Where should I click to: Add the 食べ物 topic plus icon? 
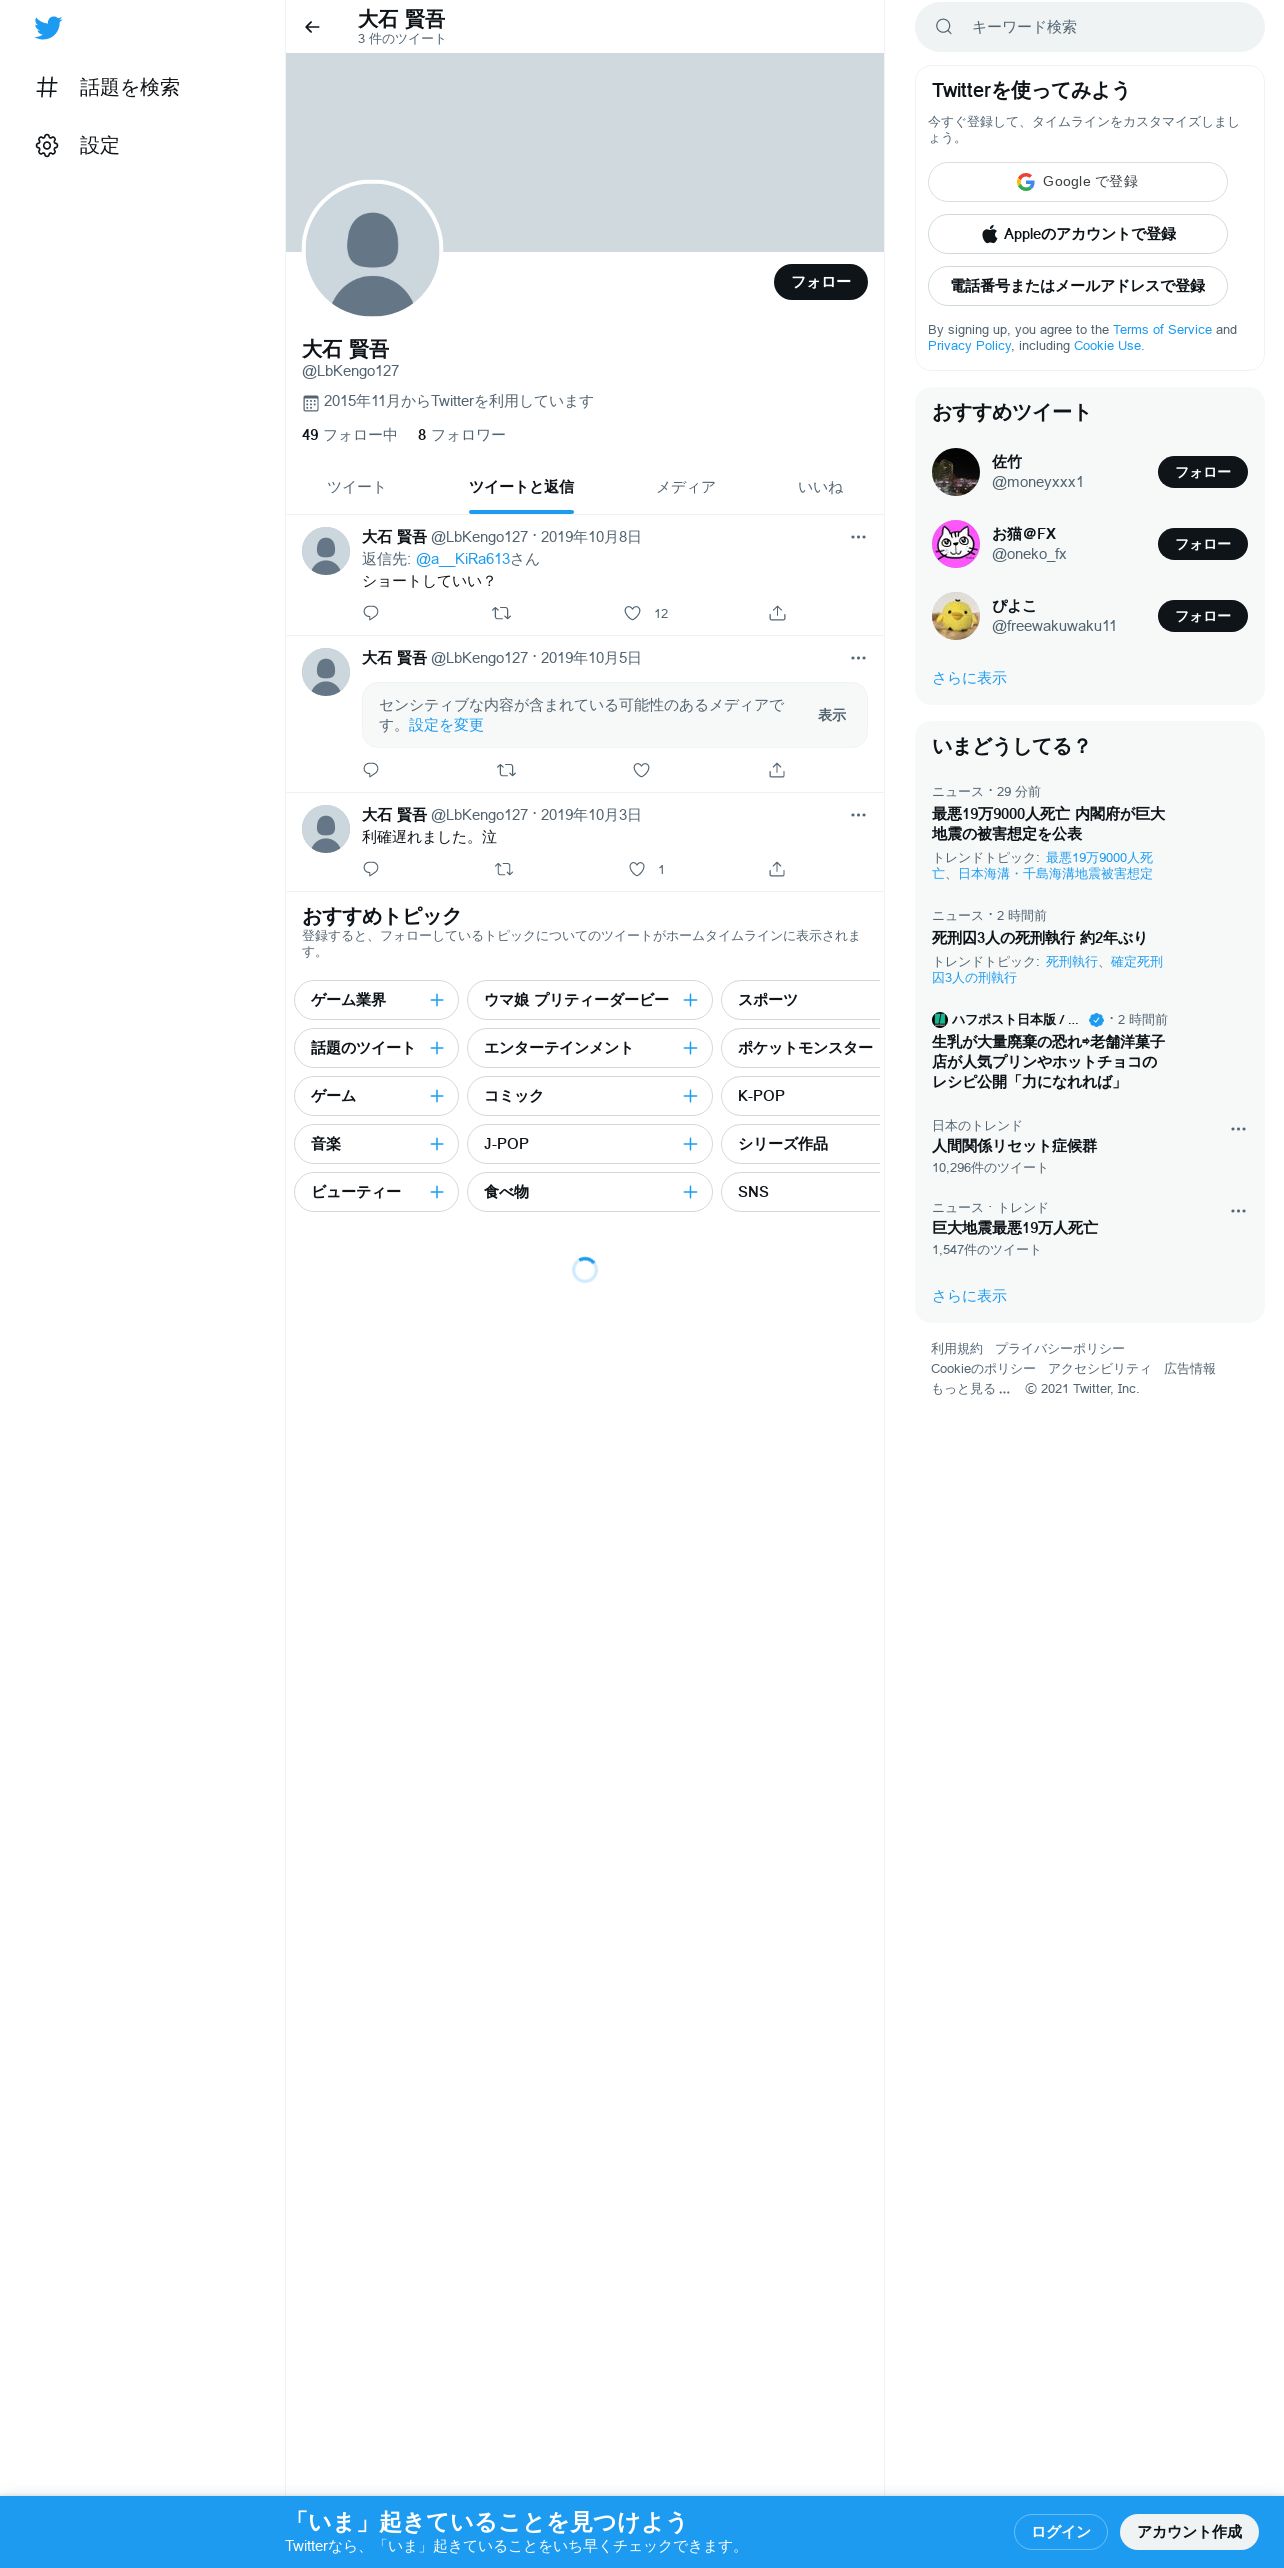pos(690,1192)
